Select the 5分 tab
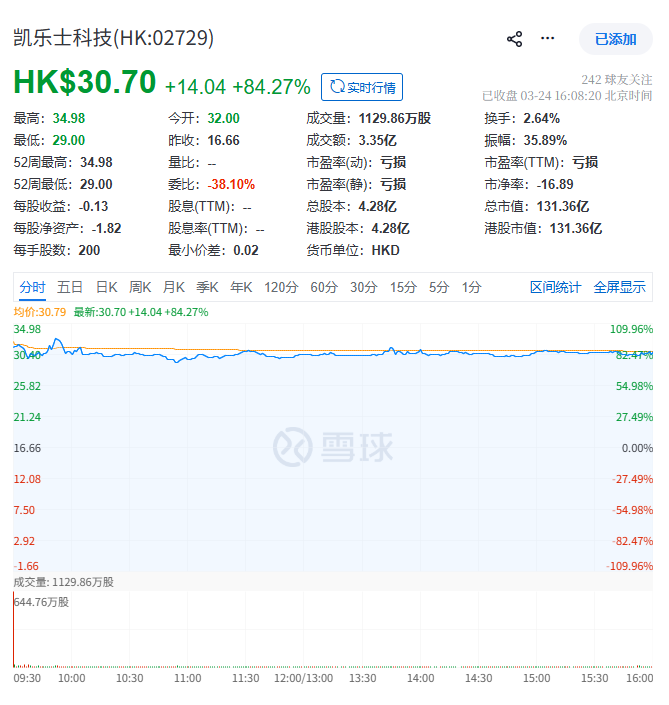The height and width of the screenshot is (705, 669). tap(439, 287)
